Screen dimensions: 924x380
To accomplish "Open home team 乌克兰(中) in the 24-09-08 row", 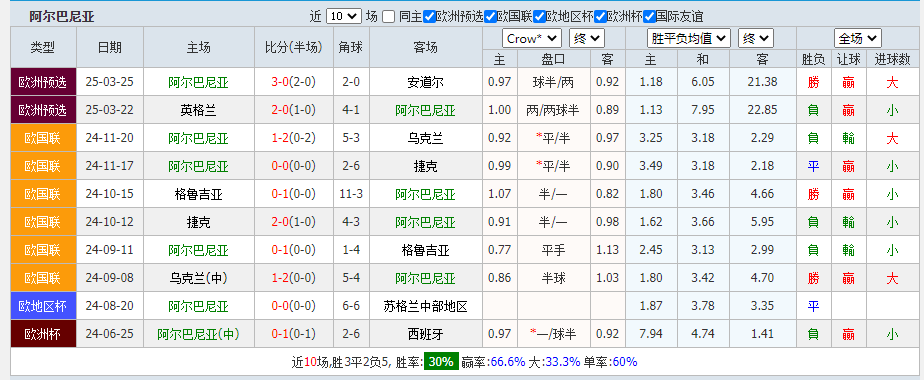I will click(x=198, y=278).
